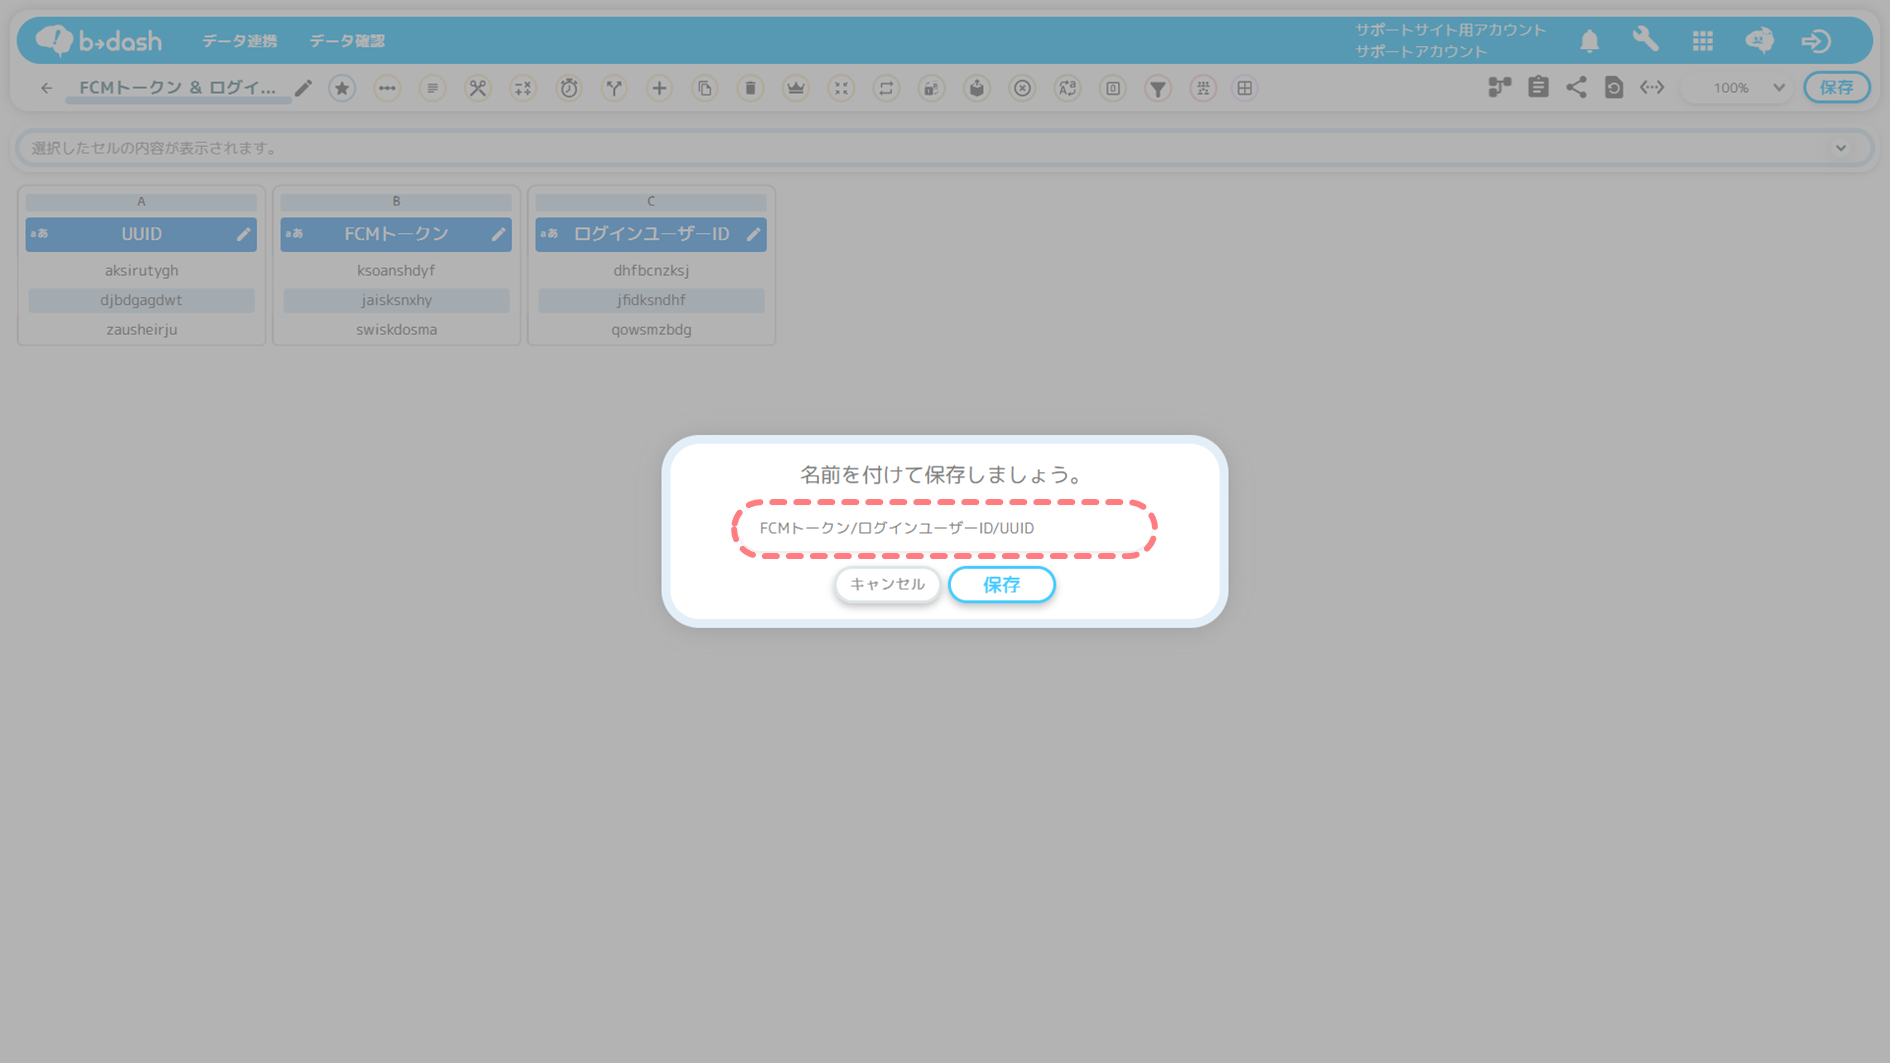Click the collapse arrows toolbar icon

pyautogui.click(x=841, y=88)
